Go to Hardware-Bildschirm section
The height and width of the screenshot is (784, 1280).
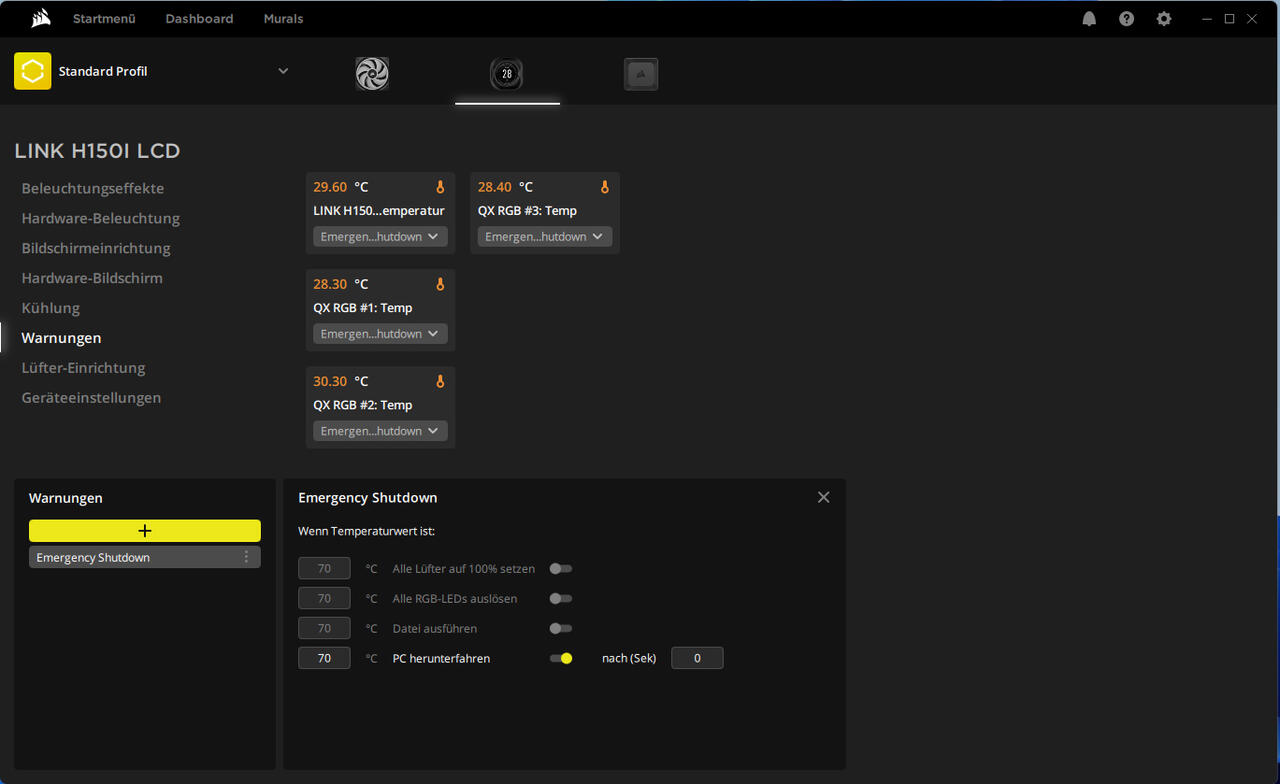pyautogui.click(x=92, y=278)
